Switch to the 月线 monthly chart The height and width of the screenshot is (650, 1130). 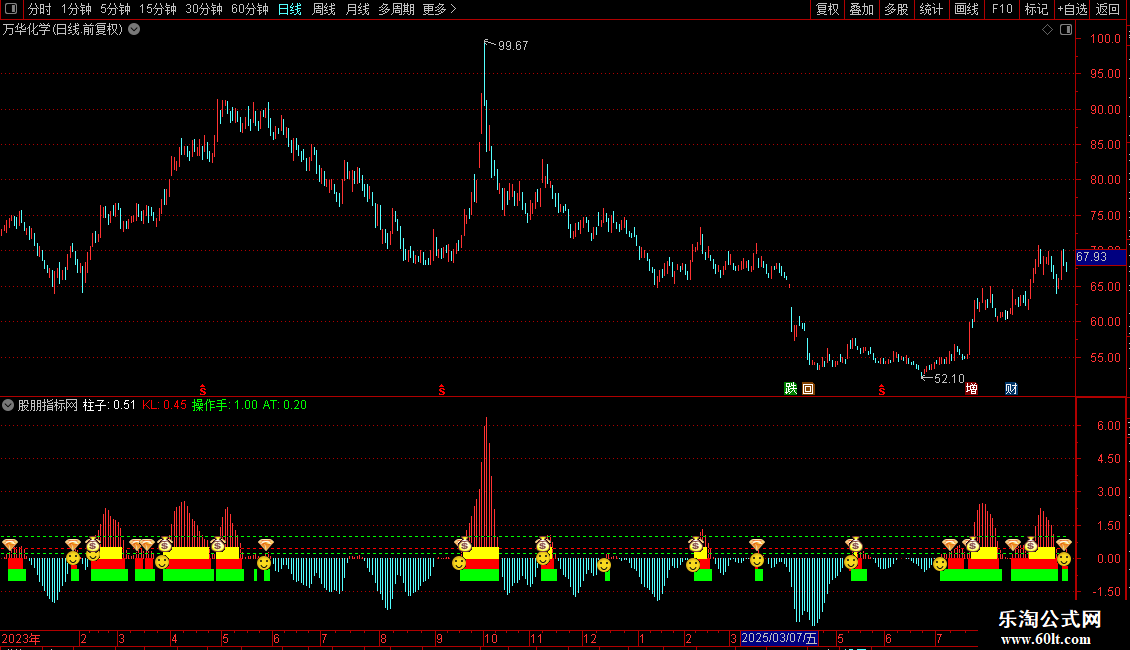(x=357, y=9)
